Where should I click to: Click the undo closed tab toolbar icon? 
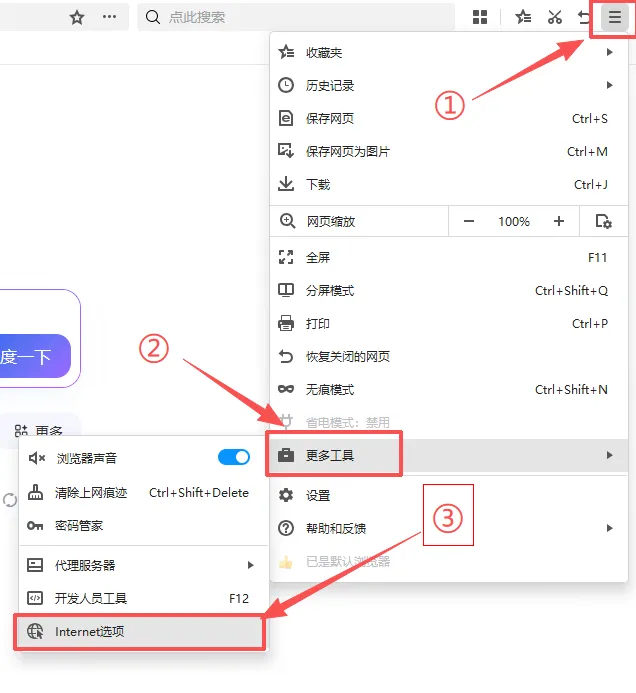584,17
